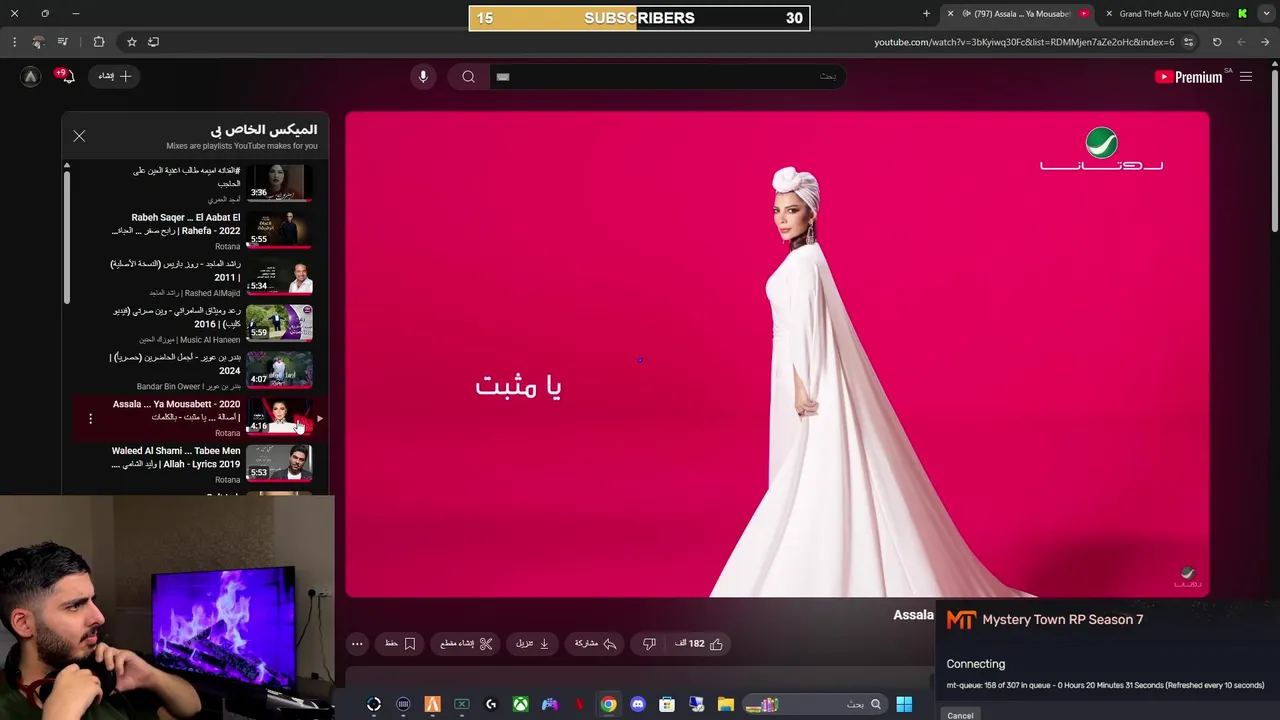Viewport: 1280px width, 720px height.
Task: Open Netflix from the taskbar
Action: [x=579, y=705]
